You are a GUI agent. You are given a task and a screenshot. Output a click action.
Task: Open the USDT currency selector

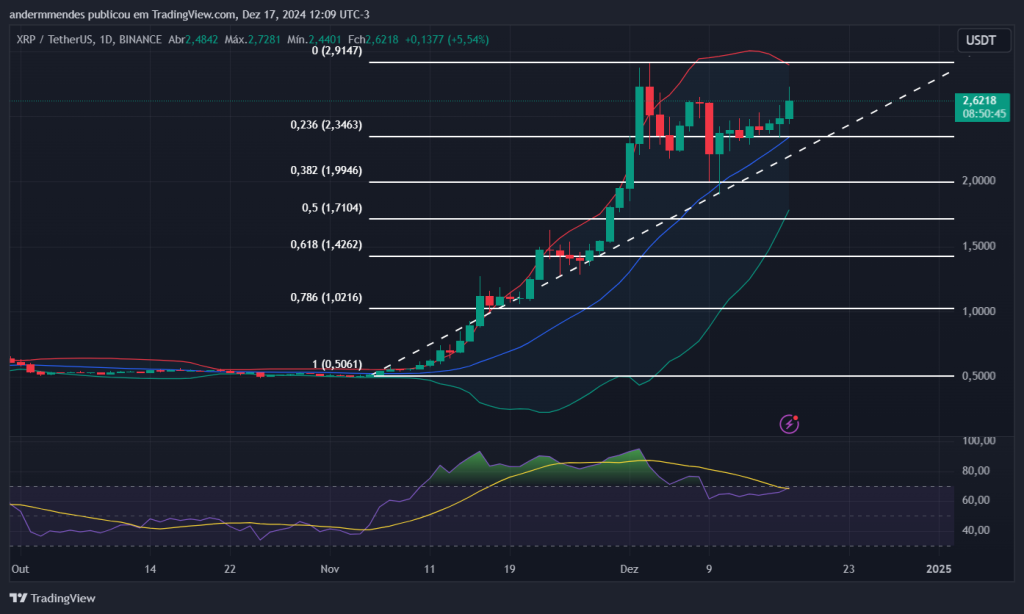click(x=984, y=40)
